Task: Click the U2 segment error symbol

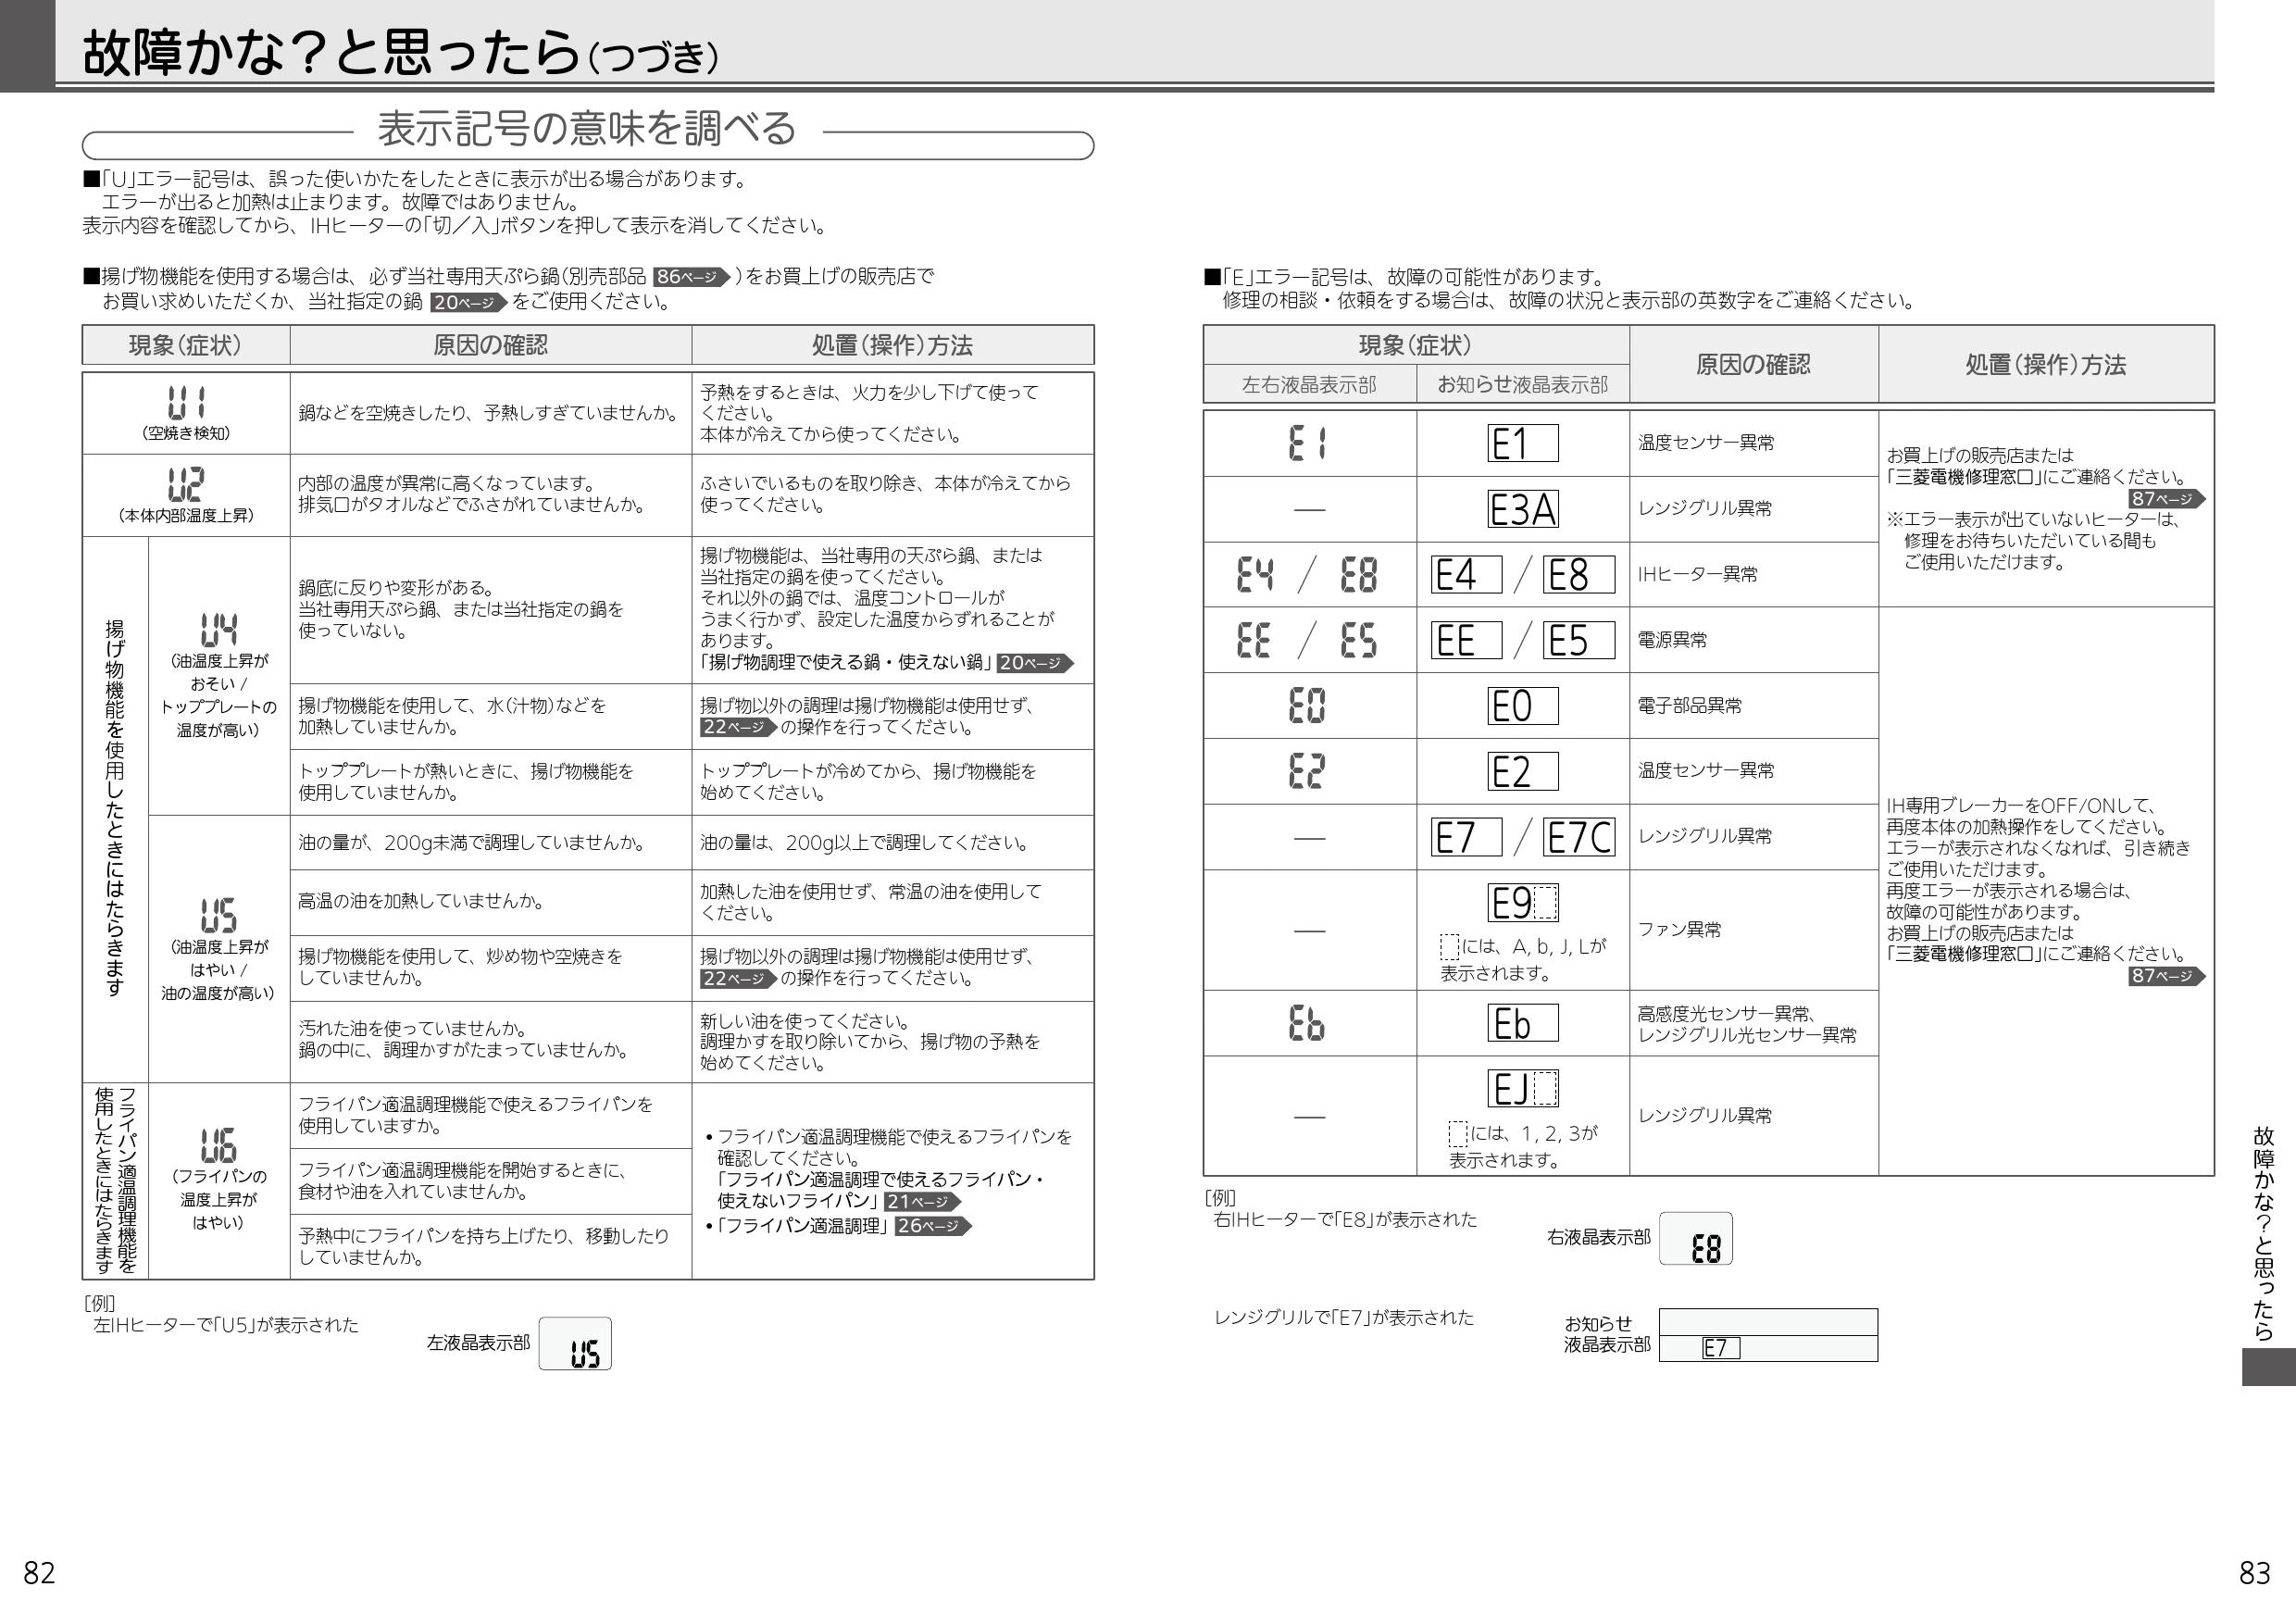Action: point(186,484)
